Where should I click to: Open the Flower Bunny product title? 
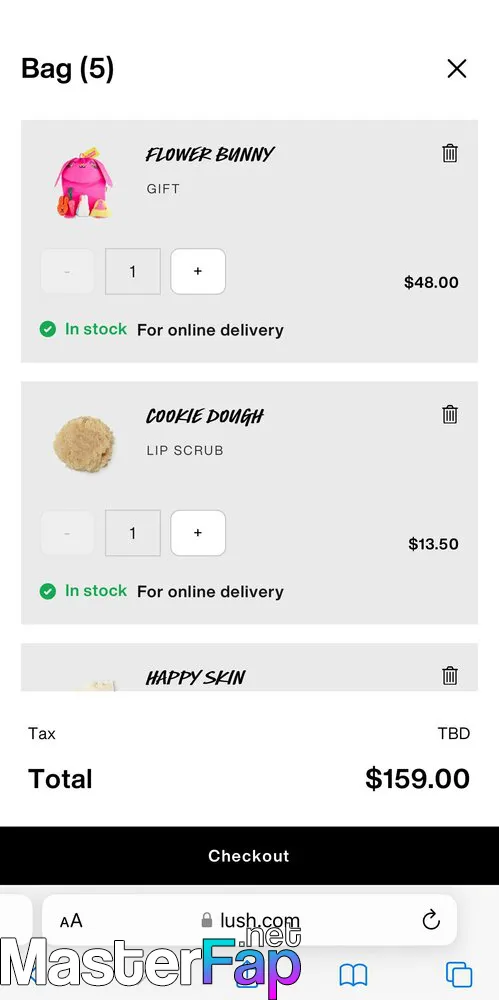(x=210, y=154)
